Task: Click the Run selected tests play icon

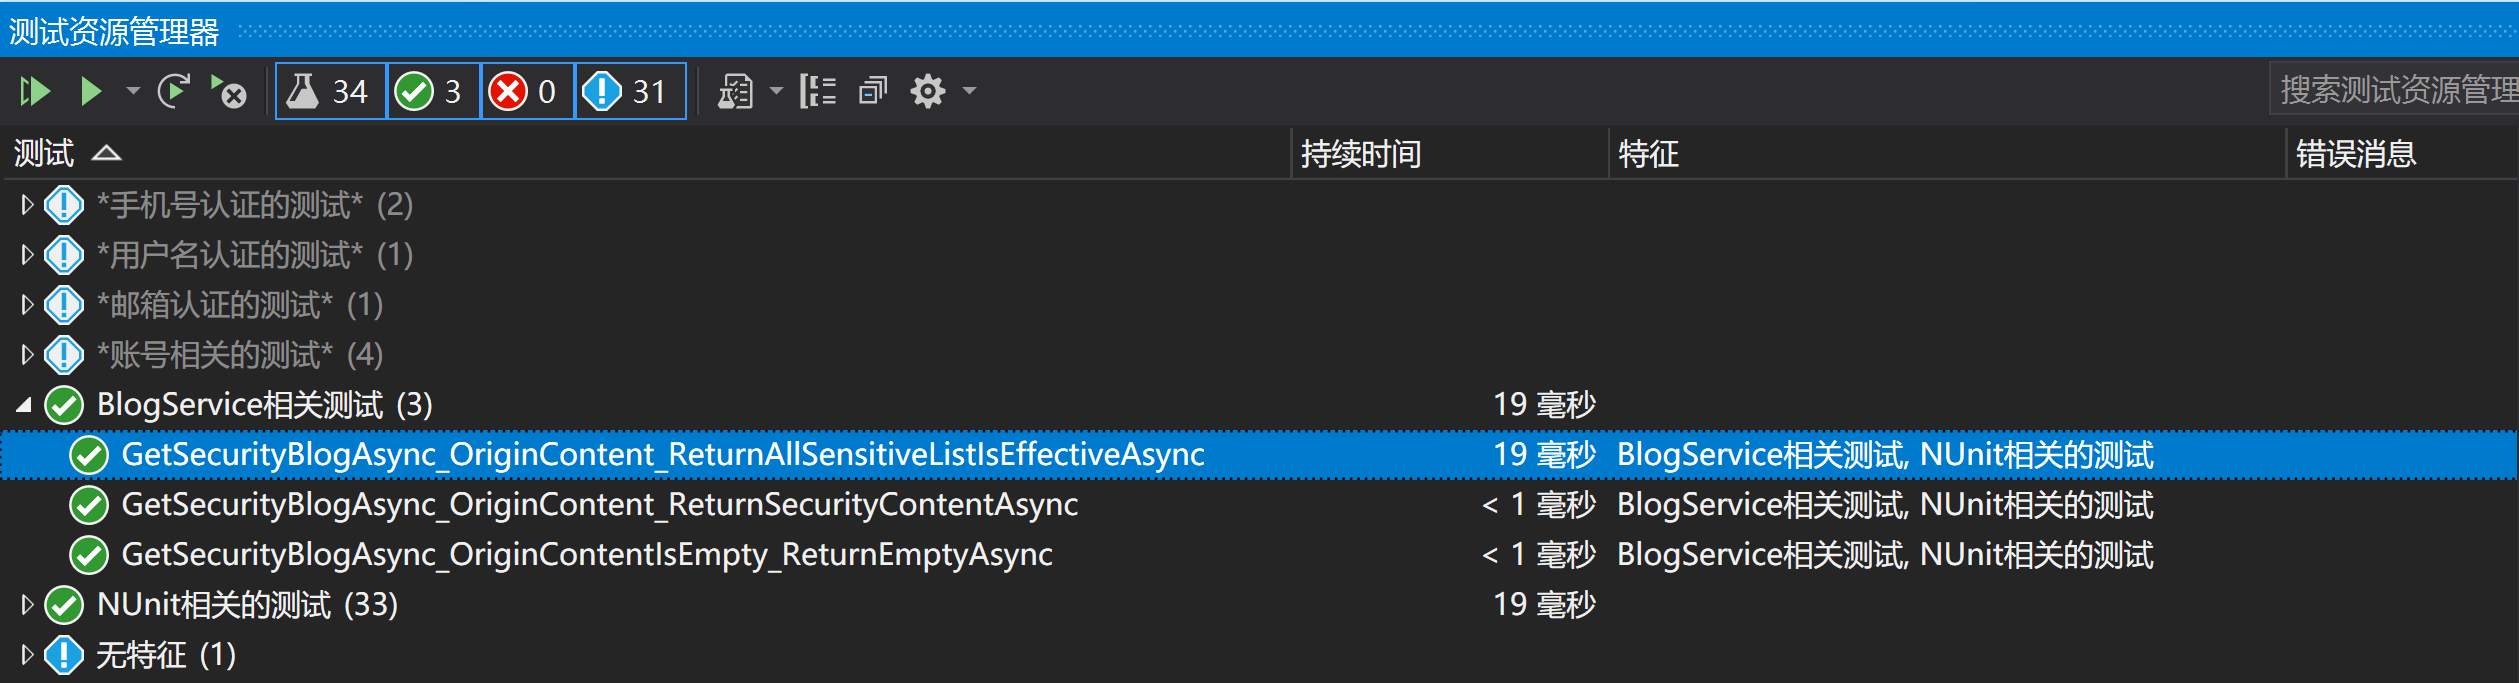Action: [91, 92]
